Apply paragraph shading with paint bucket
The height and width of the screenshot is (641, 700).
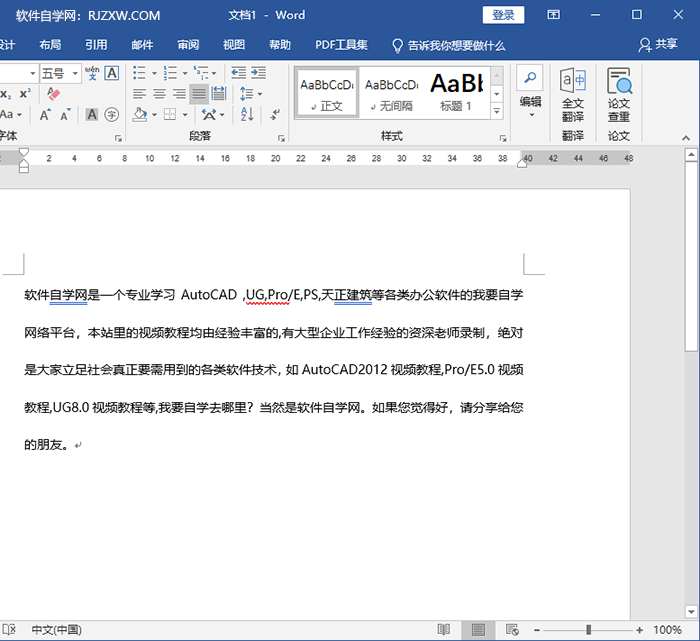click(x=140, y=115)
